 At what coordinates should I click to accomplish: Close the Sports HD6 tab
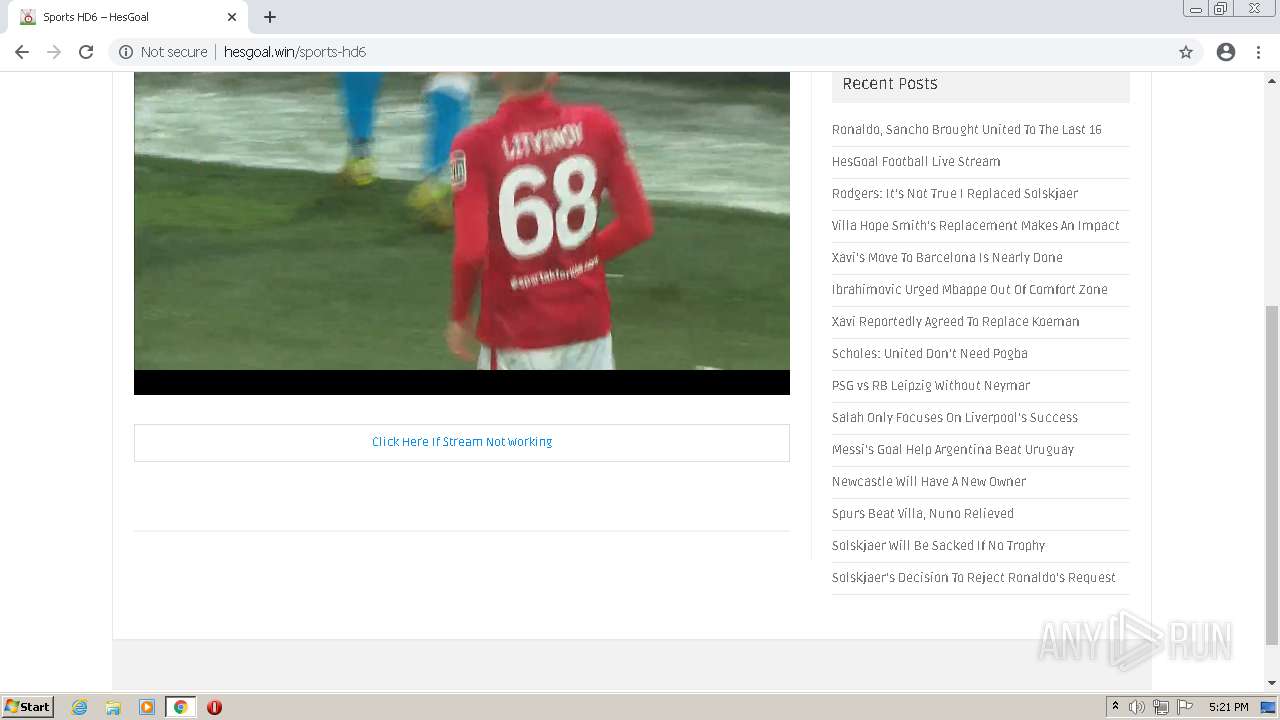pos(232,17)
